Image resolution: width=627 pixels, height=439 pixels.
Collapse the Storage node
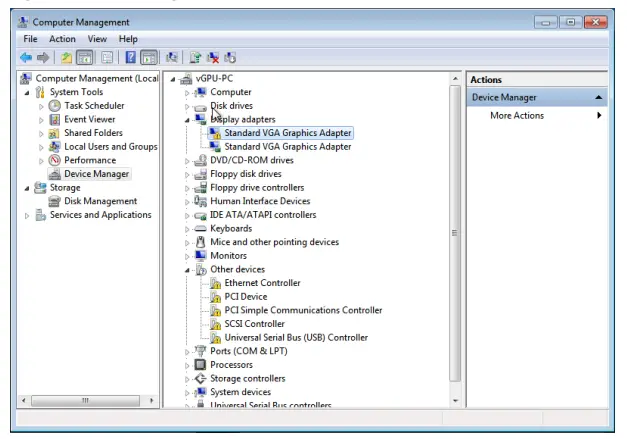tap(27, 188)
